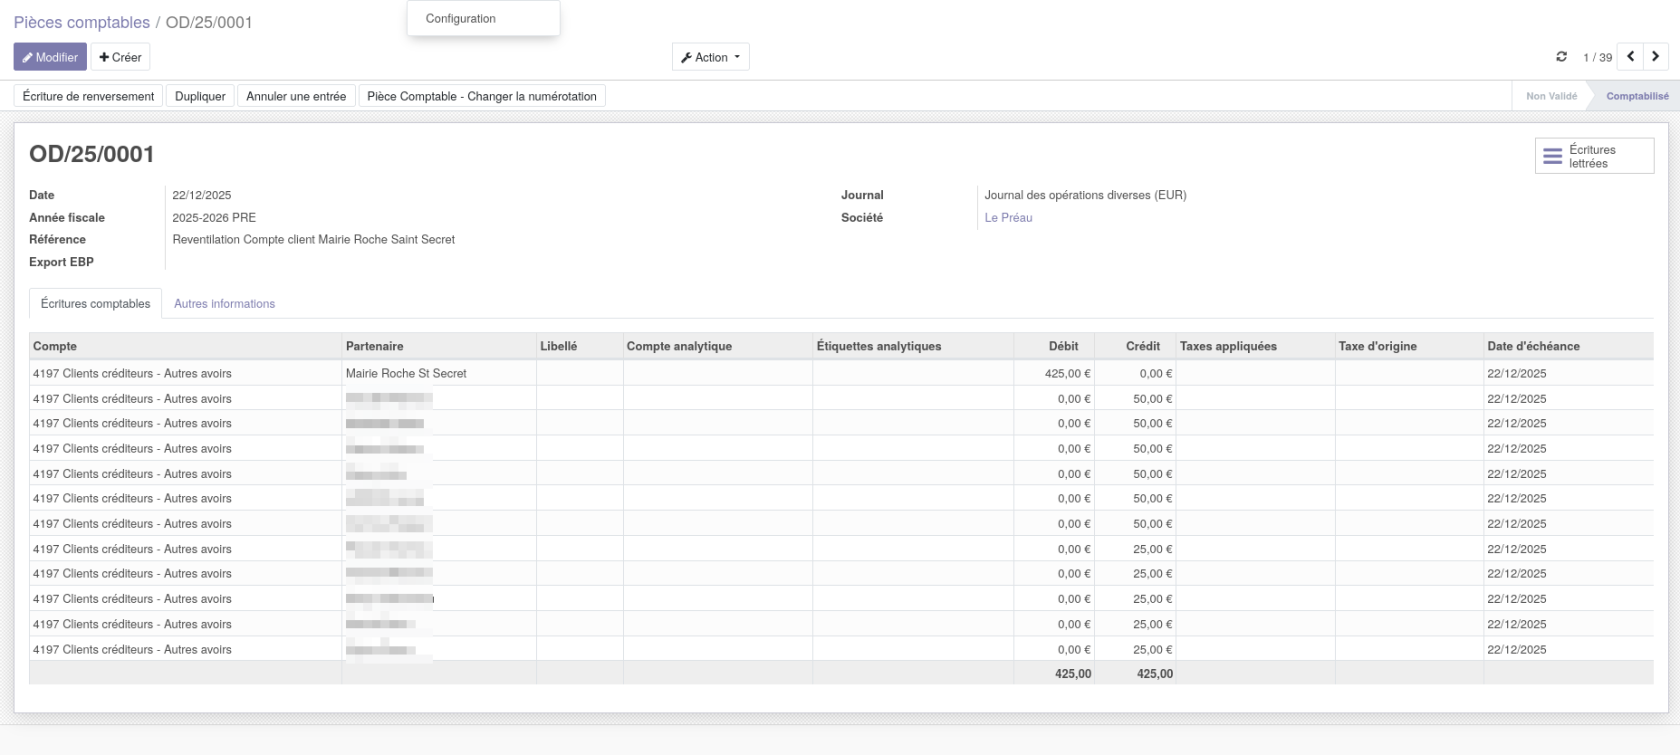Select the Écritures comptables tab
The image size is (1680, 755).
click(95, 304)
